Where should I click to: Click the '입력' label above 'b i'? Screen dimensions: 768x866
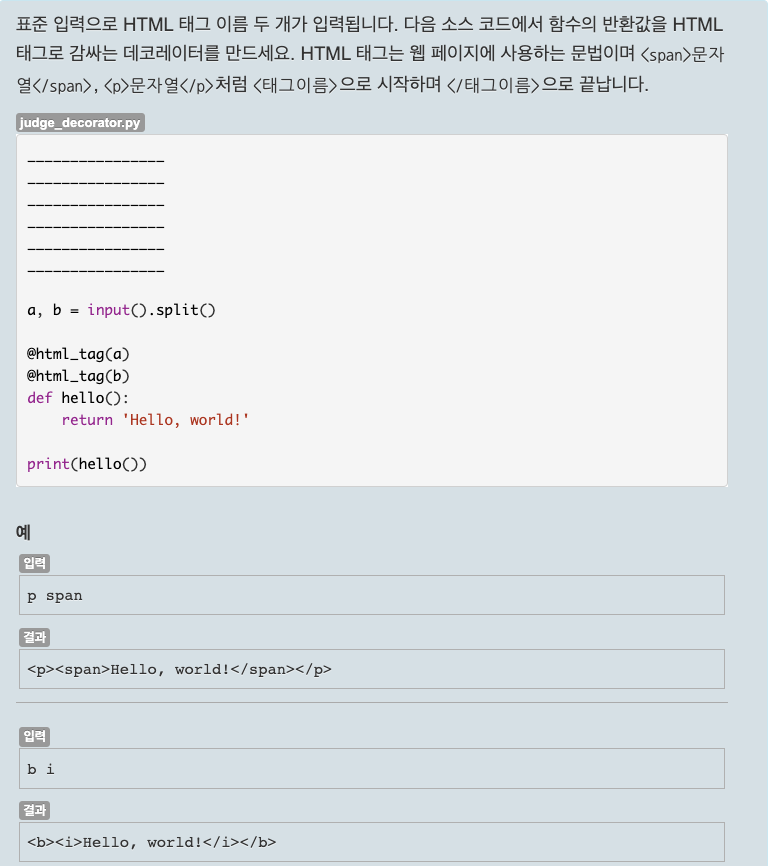tap(35, 737)
